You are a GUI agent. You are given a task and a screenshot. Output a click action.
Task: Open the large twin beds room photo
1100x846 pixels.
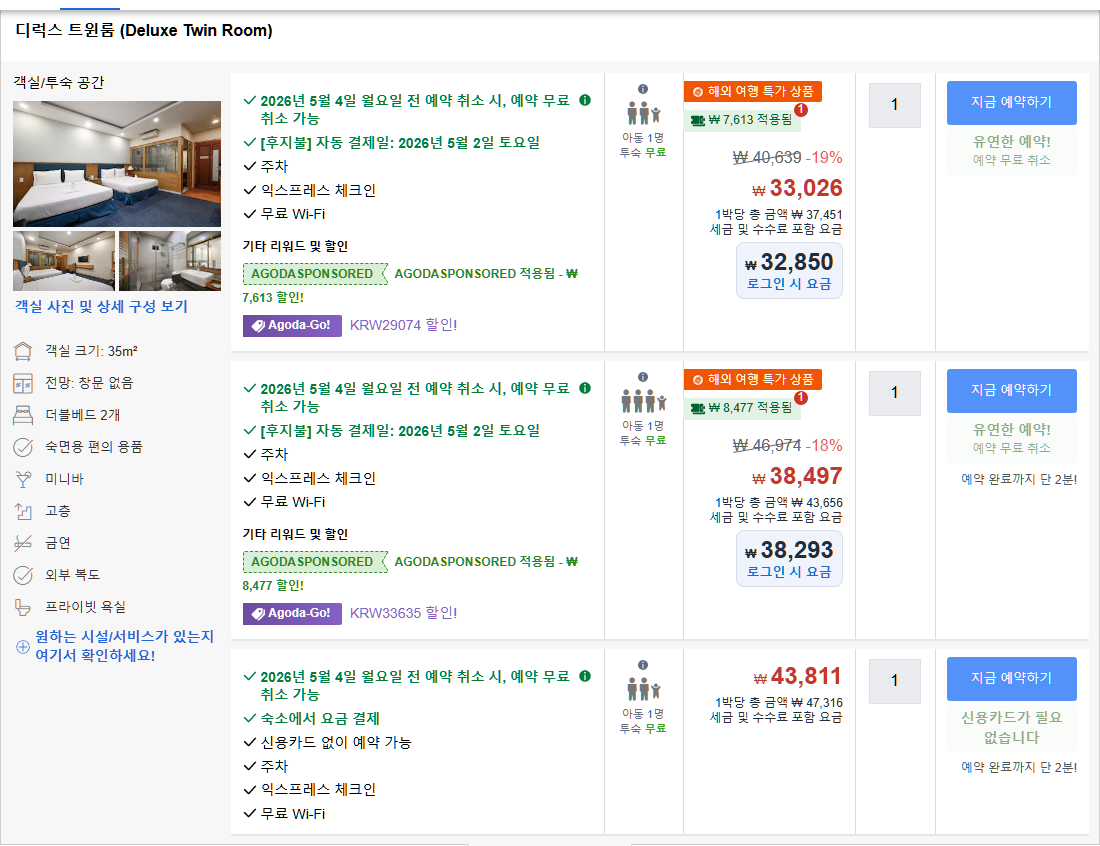[117, 163]
